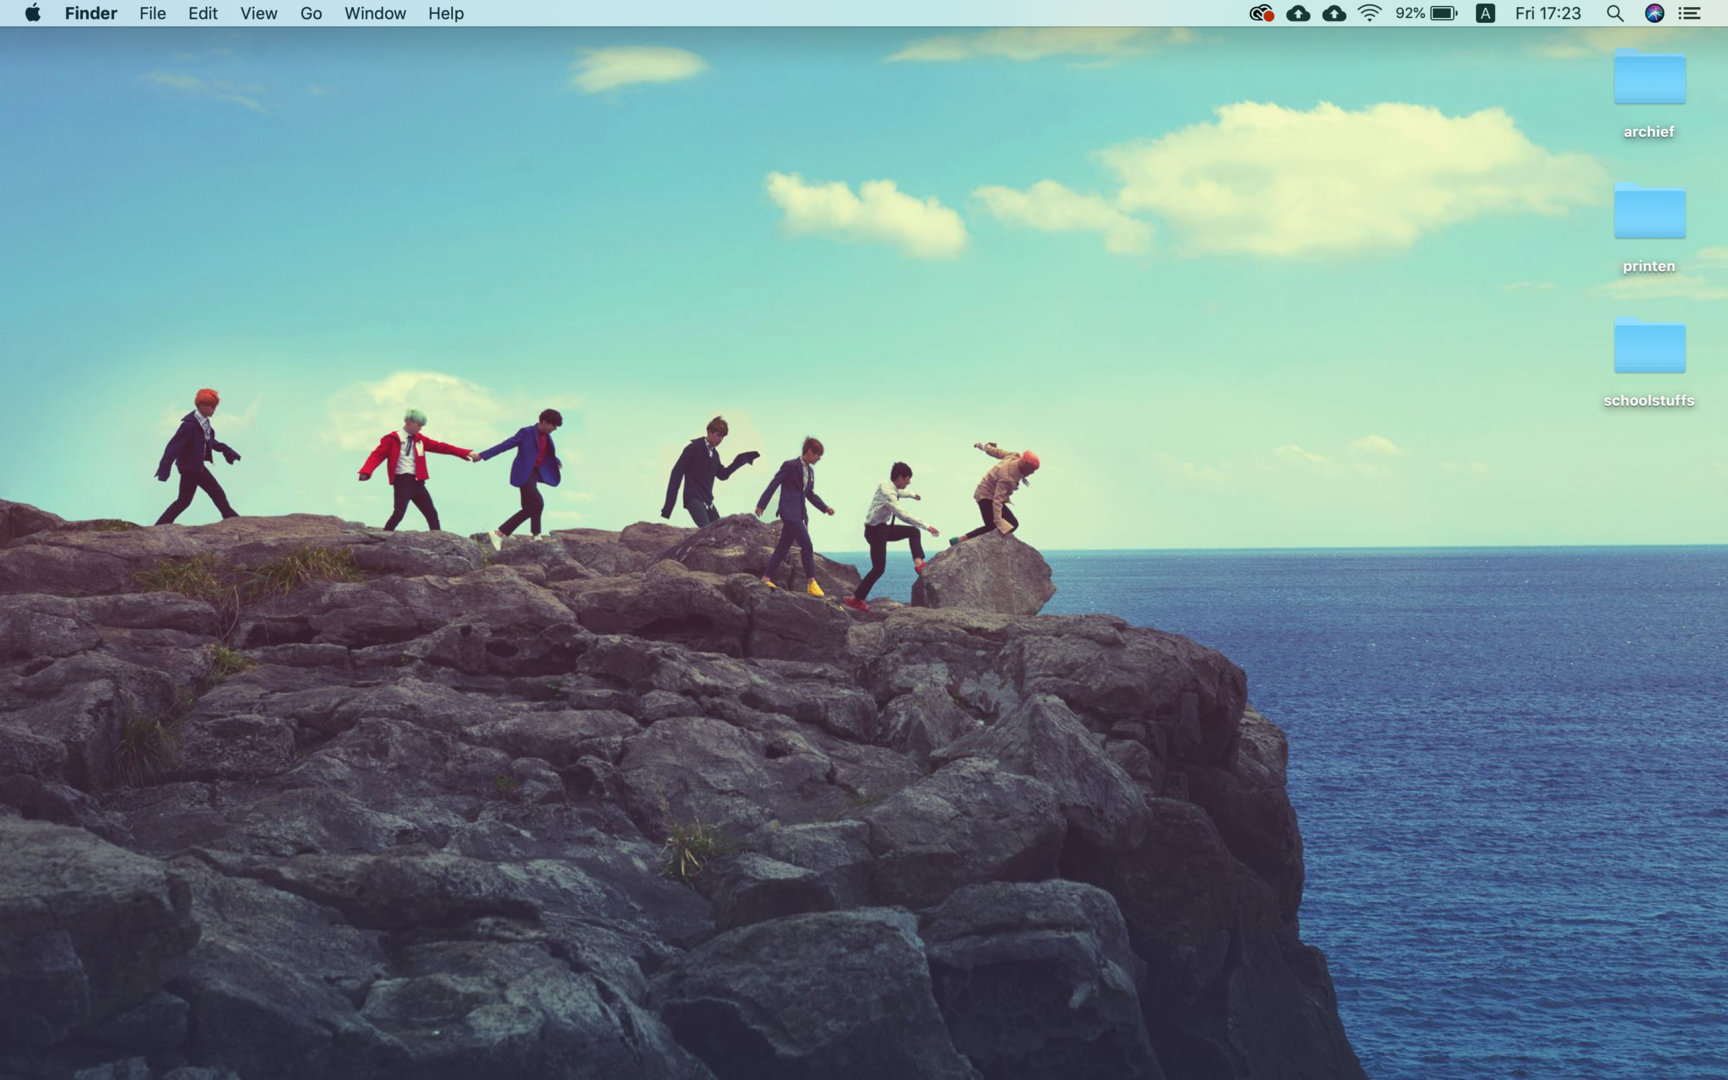Open the Go menu
Image resolution: width=1728 pixels, height=1080 pixels.
click(311, 13)
